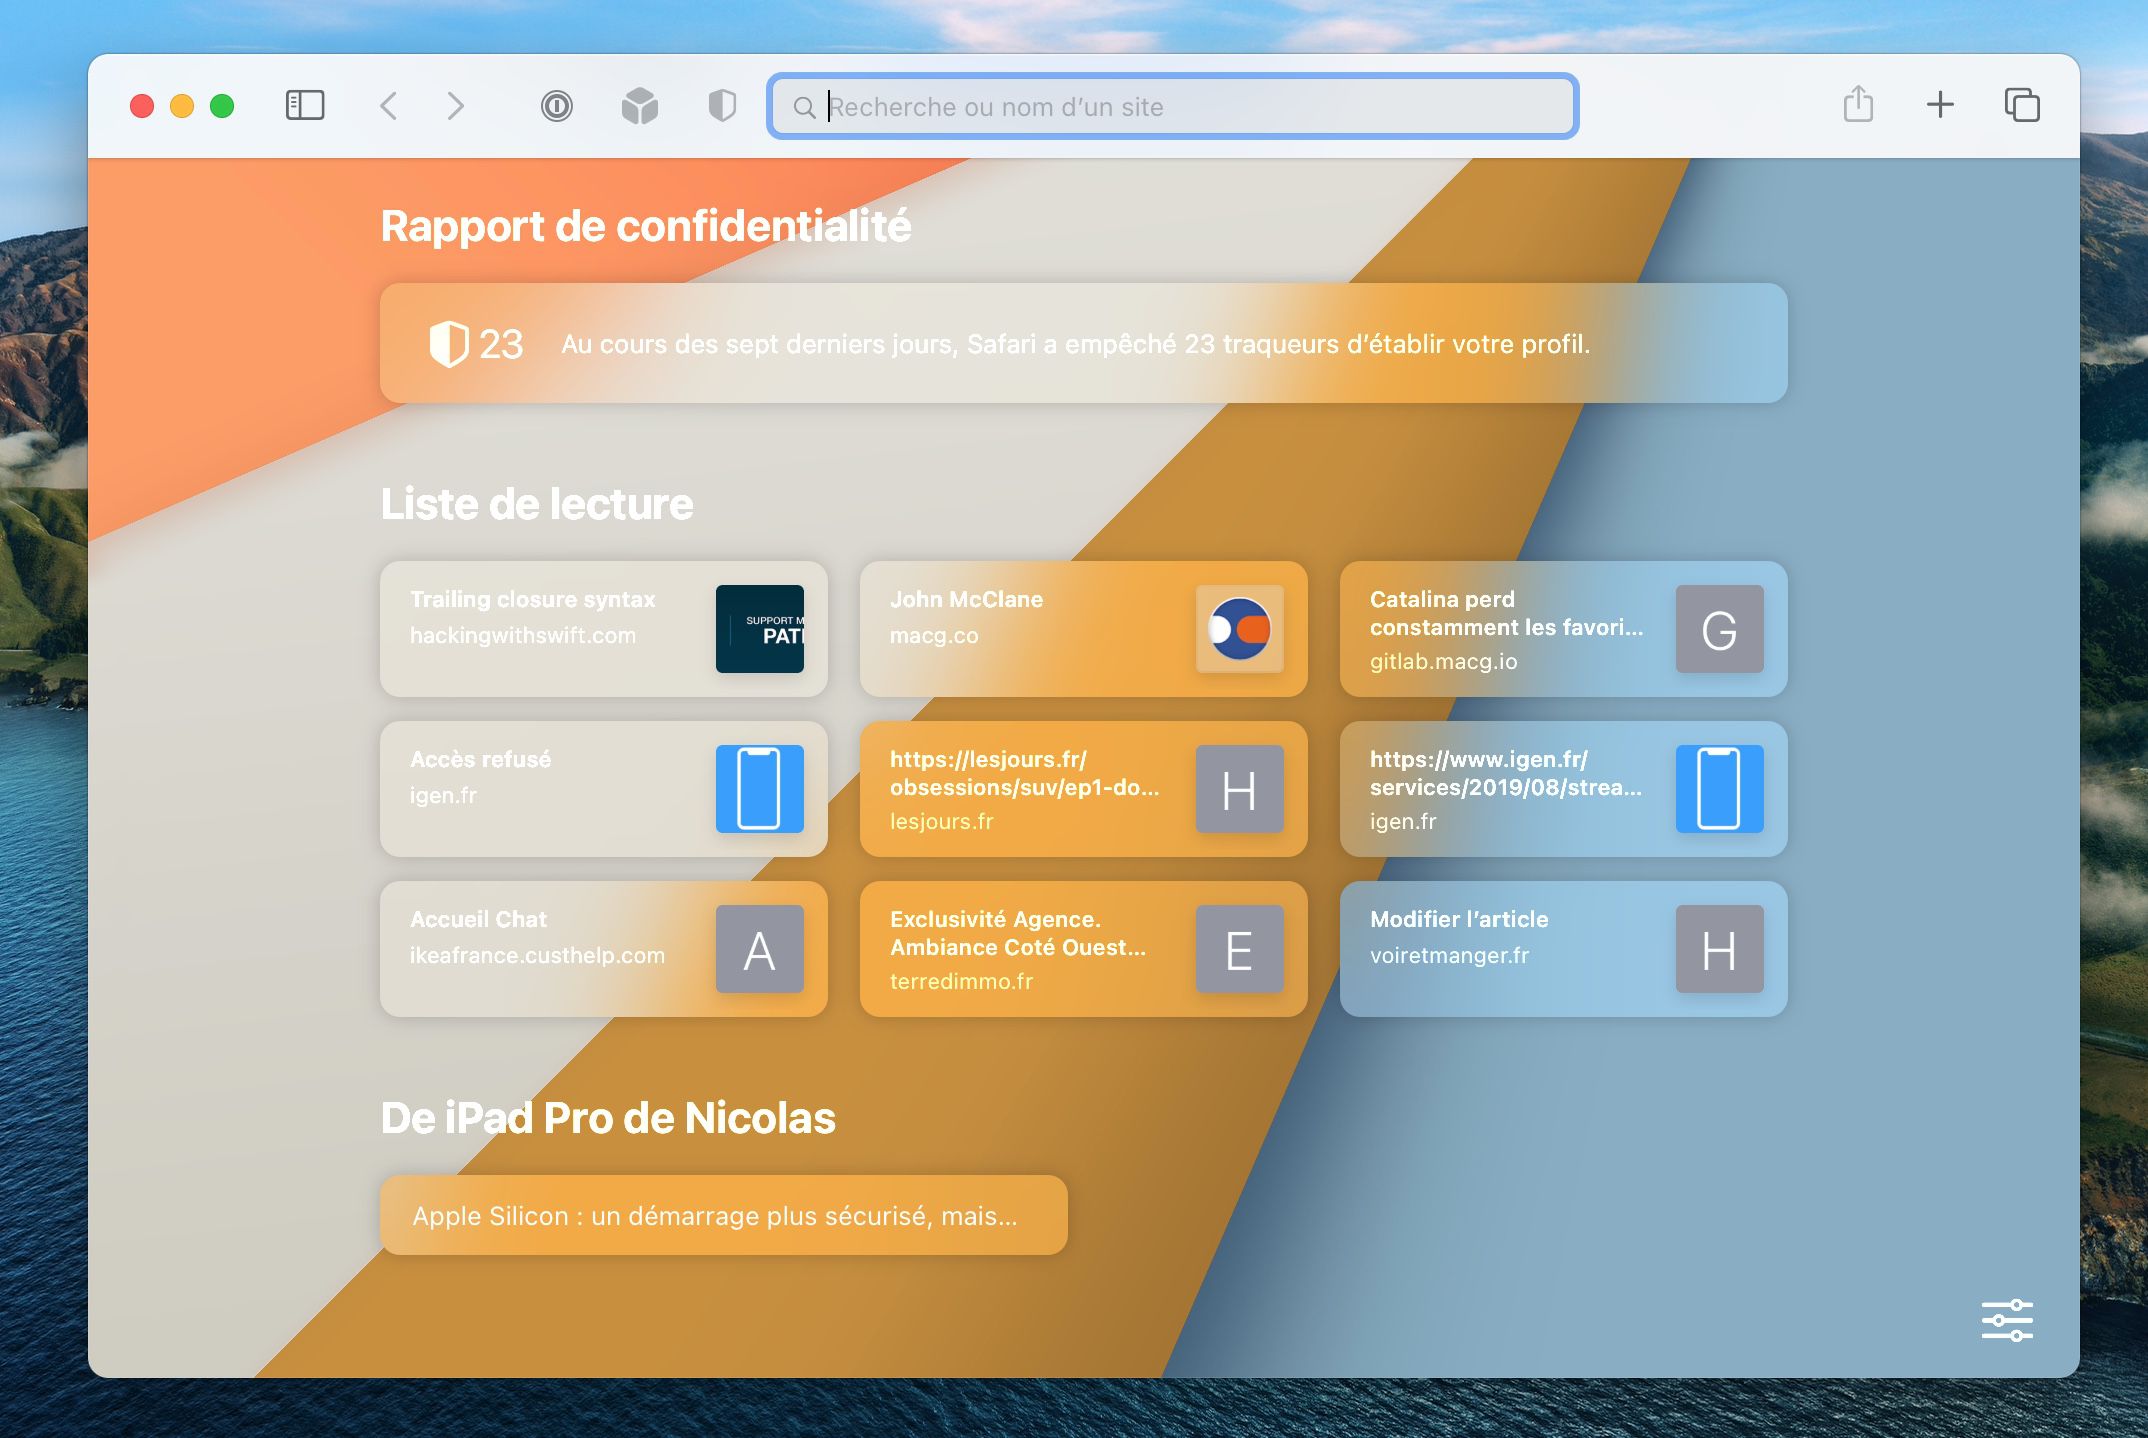The height and width of the screenshot is (1438, 2148).
Task: Open the "John McClane" article on macg.co
Action: click(x=1082, y=630)
